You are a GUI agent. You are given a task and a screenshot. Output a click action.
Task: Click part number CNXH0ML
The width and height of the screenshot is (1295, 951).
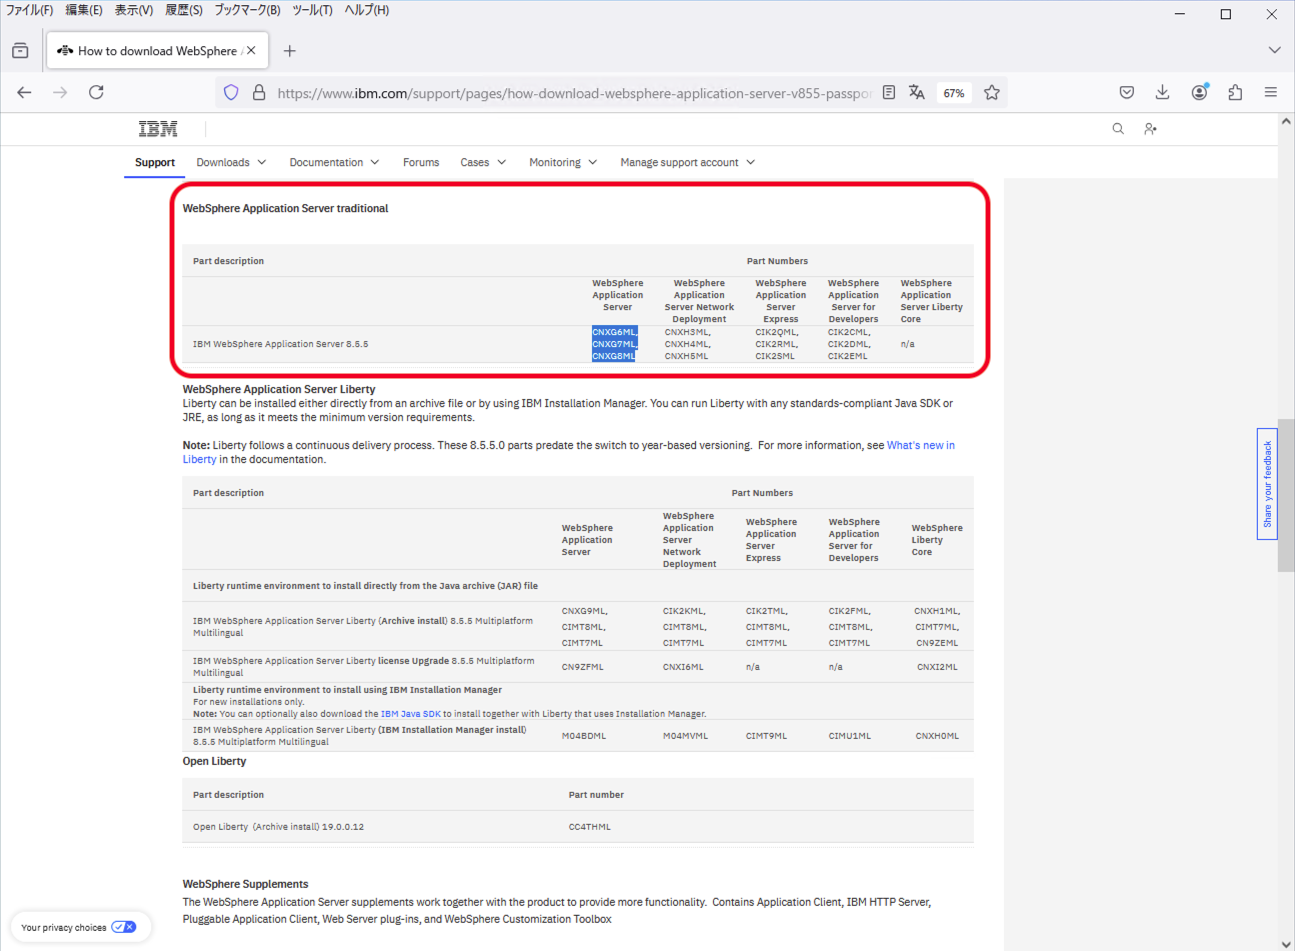click(937, 736)
